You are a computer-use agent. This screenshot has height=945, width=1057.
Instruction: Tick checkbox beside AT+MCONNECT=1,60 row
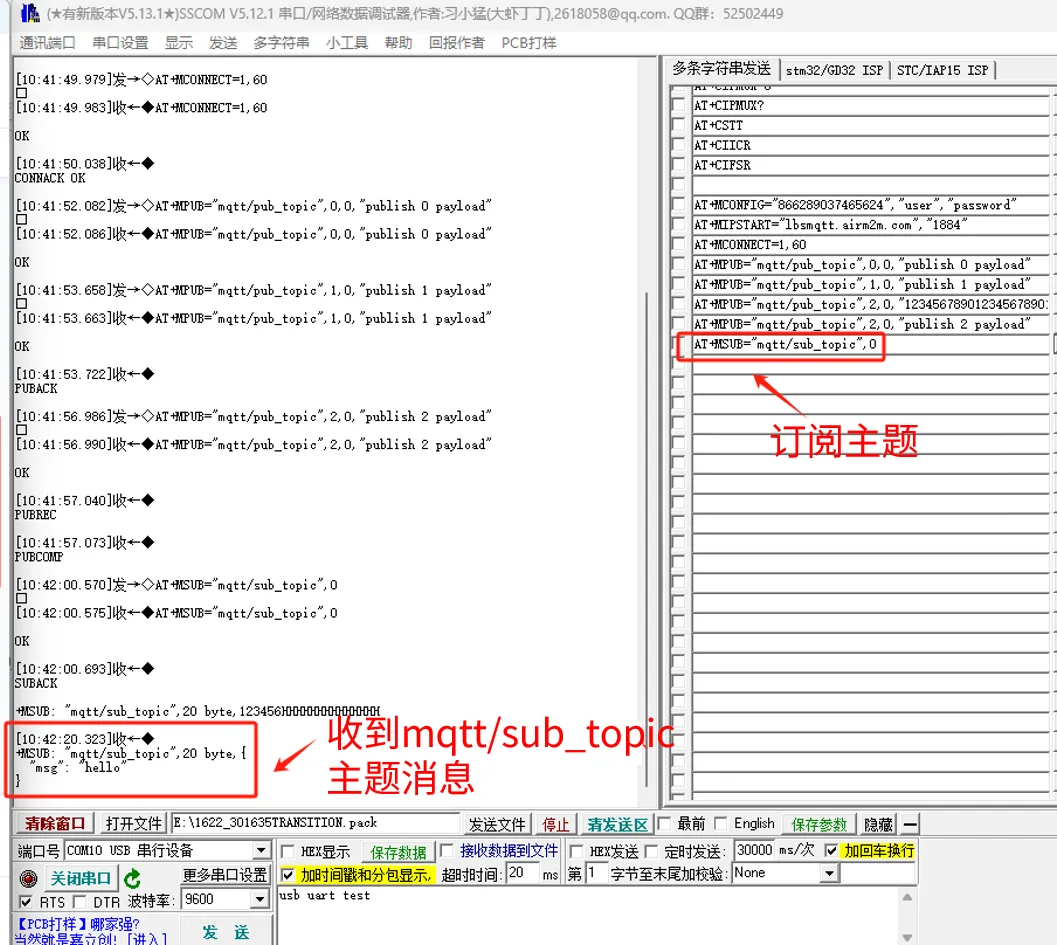678,244
